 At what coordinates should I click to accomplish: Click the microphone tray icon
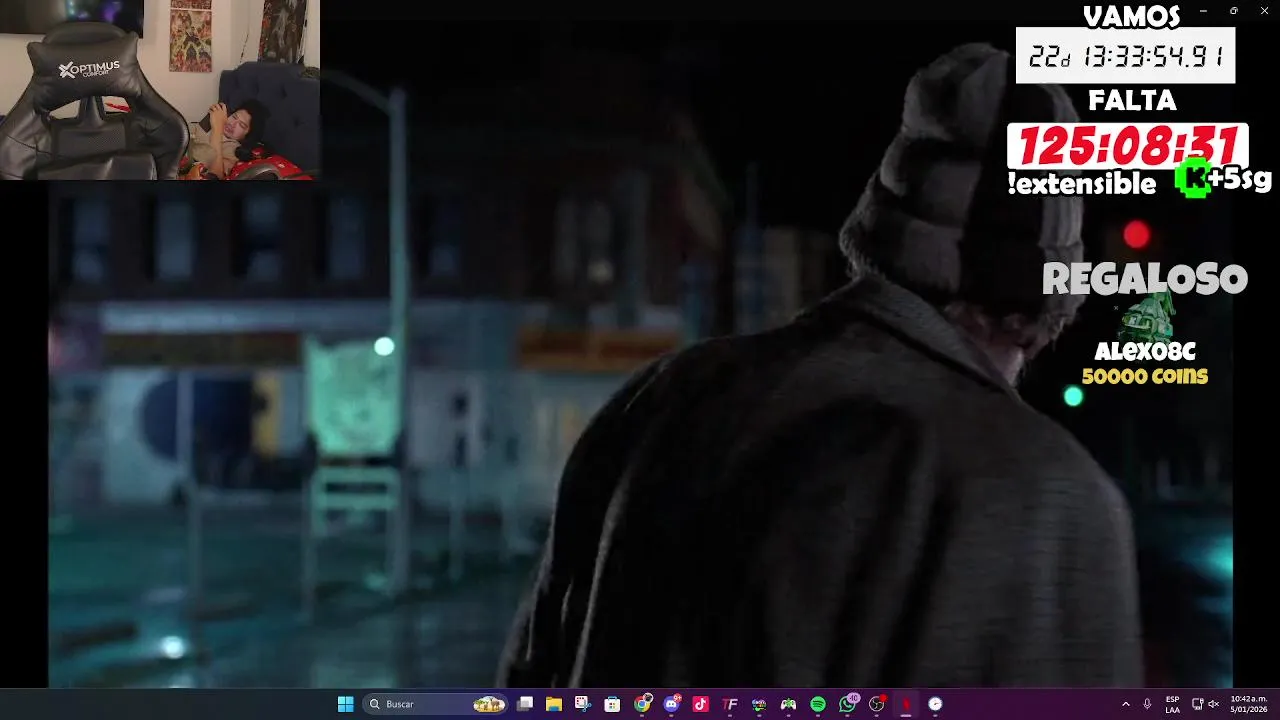(x=1147, y=704)
